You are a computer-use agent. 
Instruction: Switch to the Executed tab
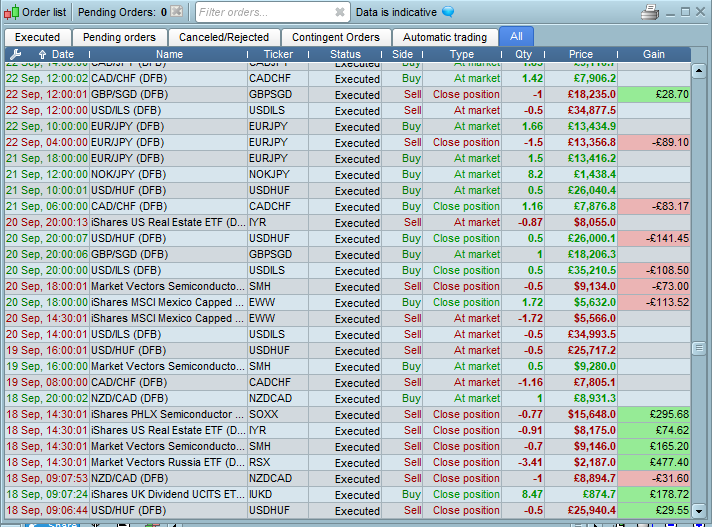37,37
